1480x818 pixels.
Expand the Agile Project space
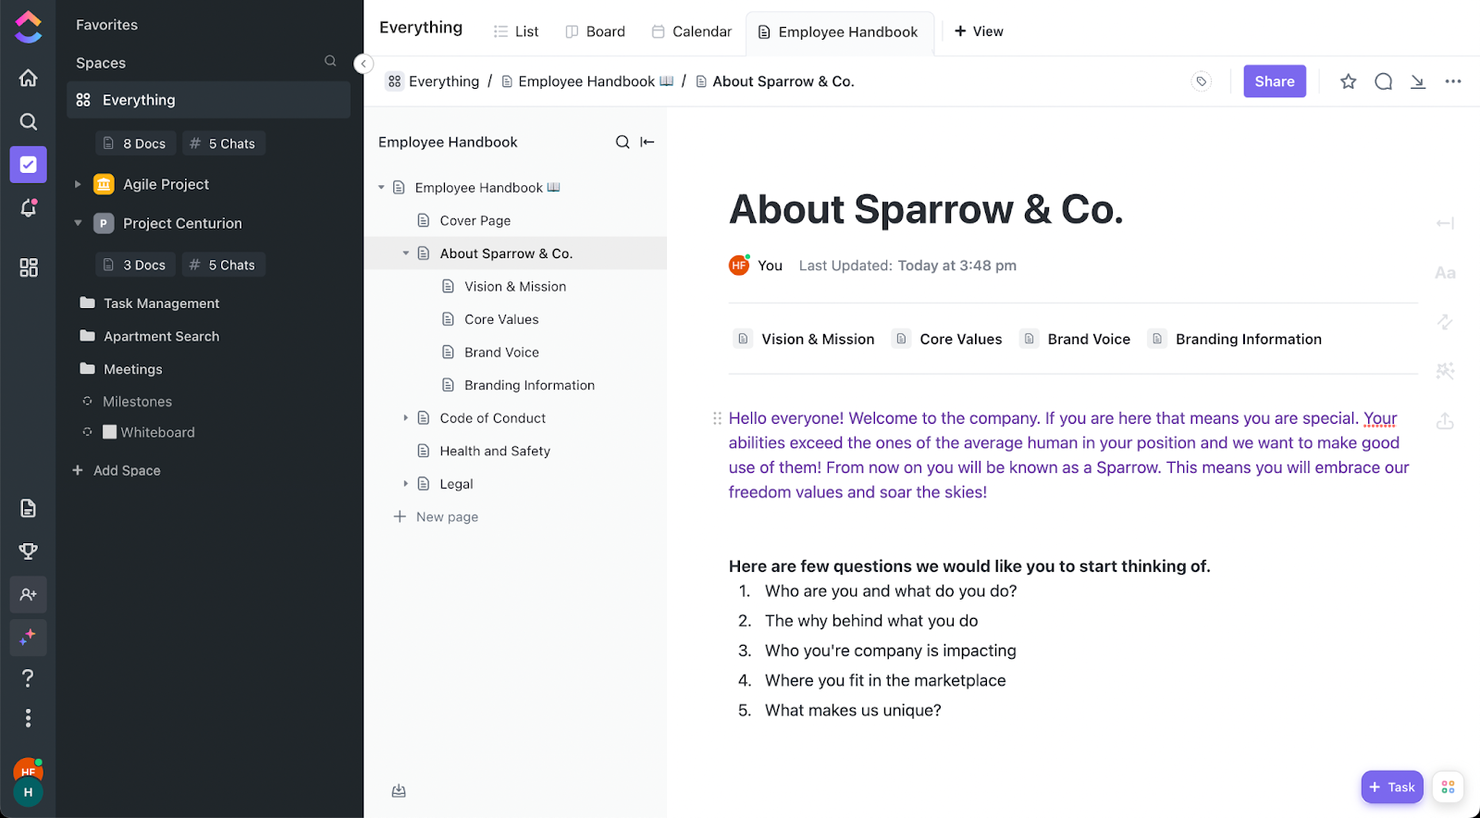[x=78, y=184]
